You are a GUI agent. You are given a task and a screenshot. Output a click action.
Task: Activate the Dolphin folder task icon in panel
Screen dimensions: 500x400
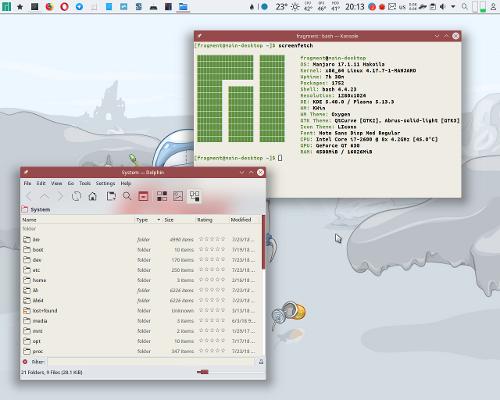[x=183, y=6]
